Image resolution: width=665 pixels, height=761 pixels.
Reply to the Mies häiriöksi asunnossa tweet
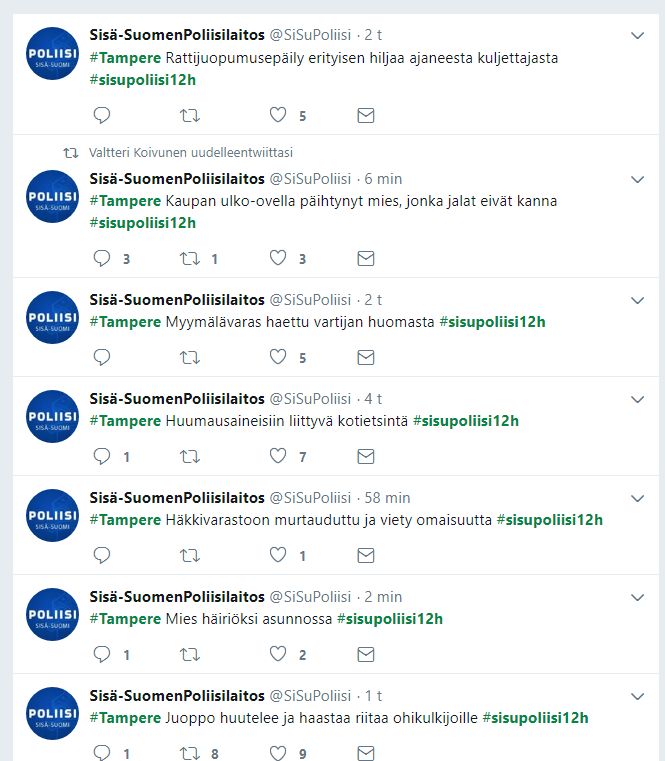click(x=102, y=654)
